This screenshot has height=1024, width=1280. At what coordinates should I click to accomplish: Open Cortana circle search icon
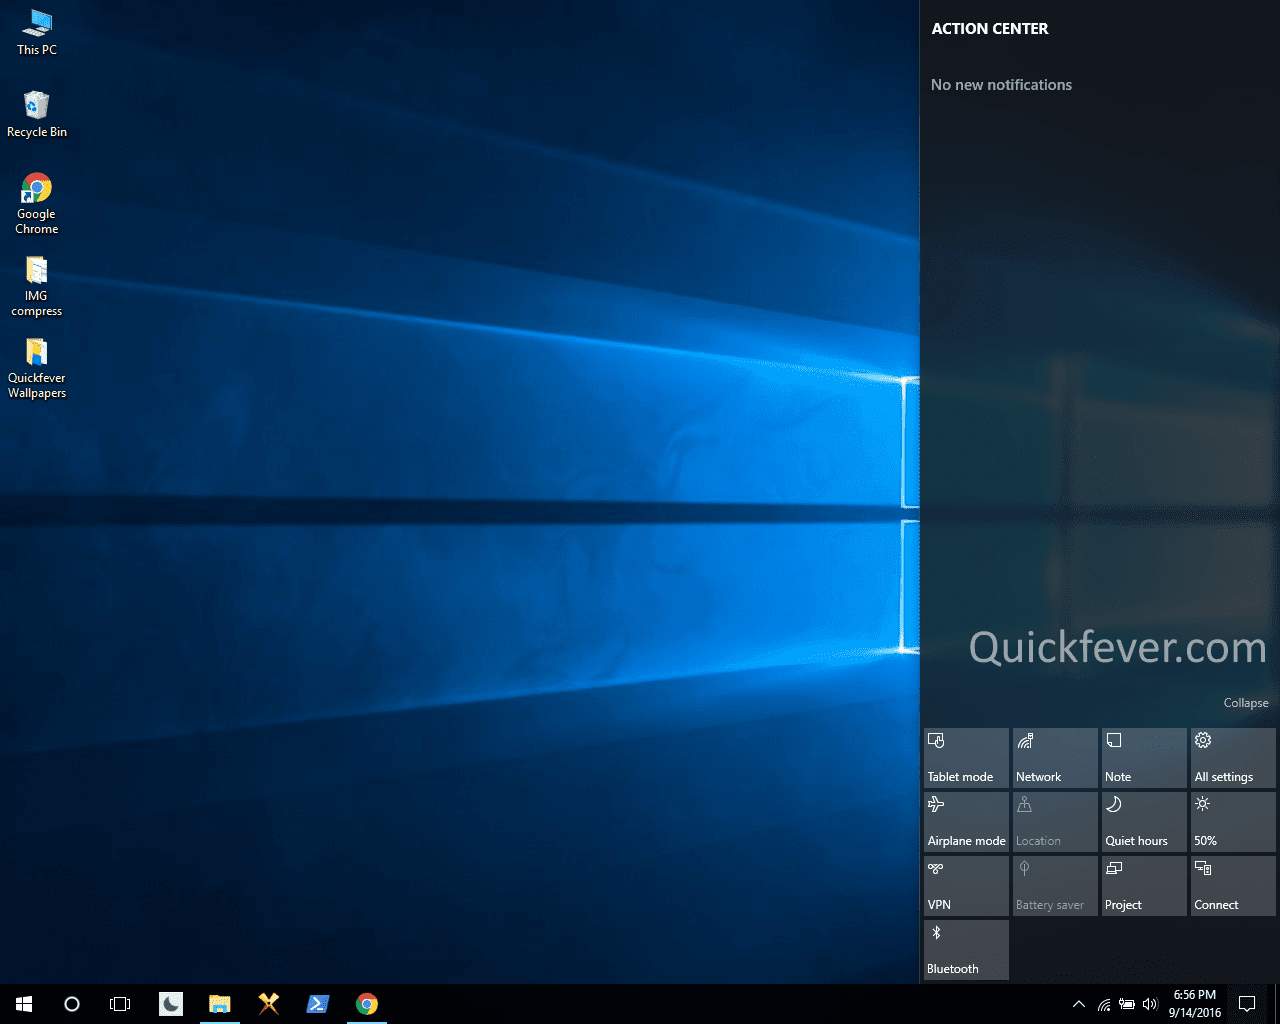tap(72, 1004)
